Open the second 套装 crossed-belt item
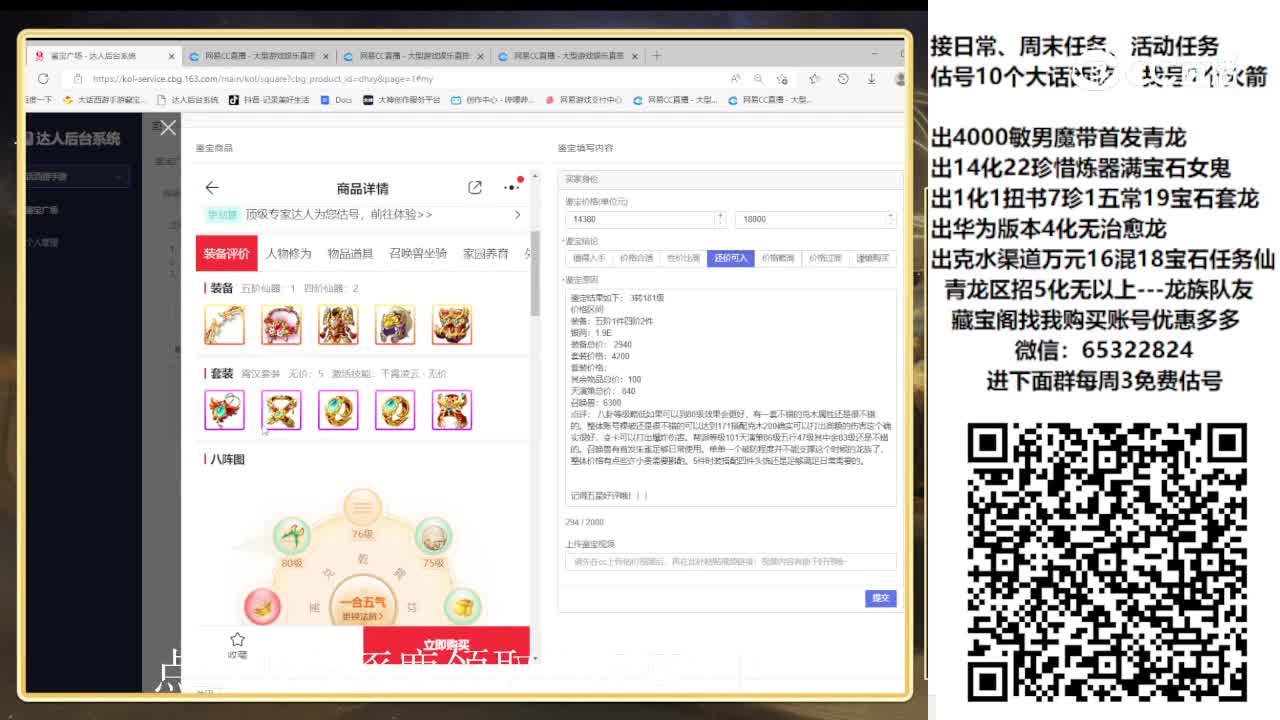This screenshot has width=1280, height=720. pos(281,410)
